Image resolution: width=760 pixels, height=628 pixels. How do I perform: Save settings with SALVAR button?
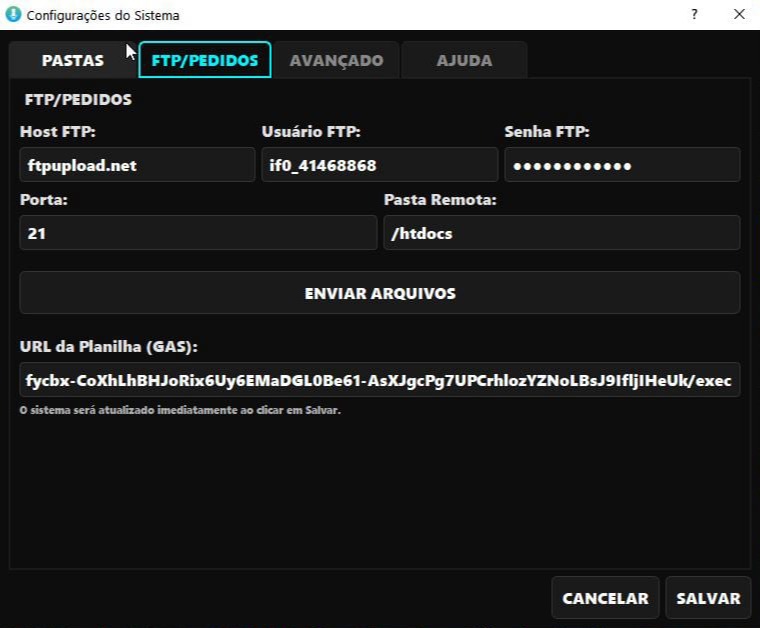pos(708,598)
